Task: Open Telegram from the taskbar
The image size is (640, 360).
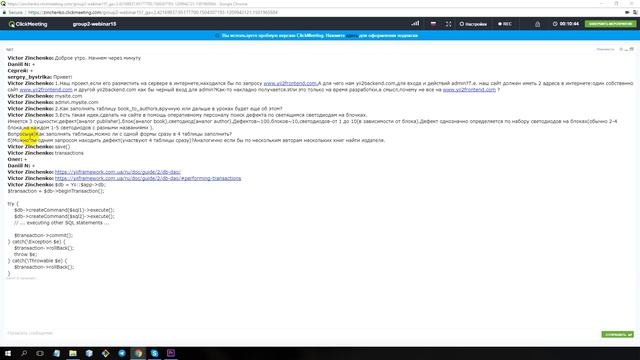Action: [122, 353]
